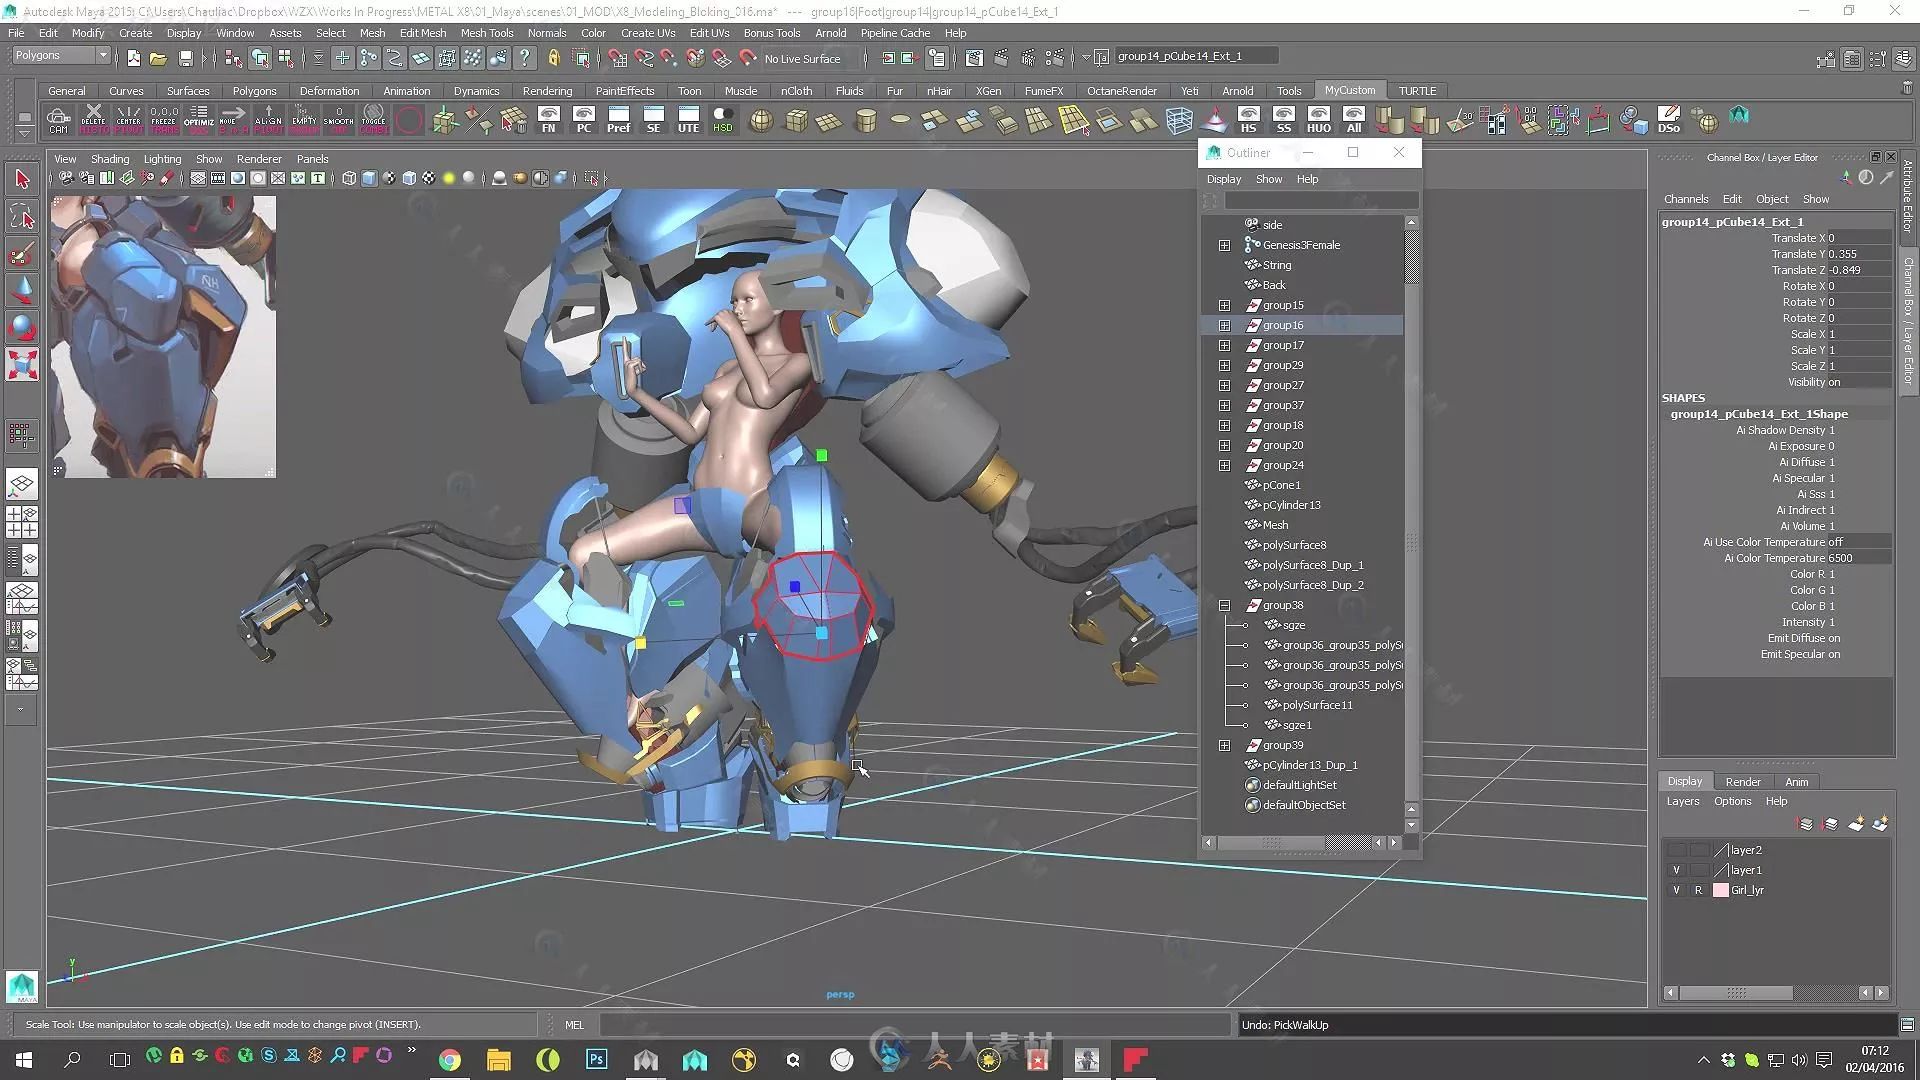Save scene icon in status line

coord(185,58)
